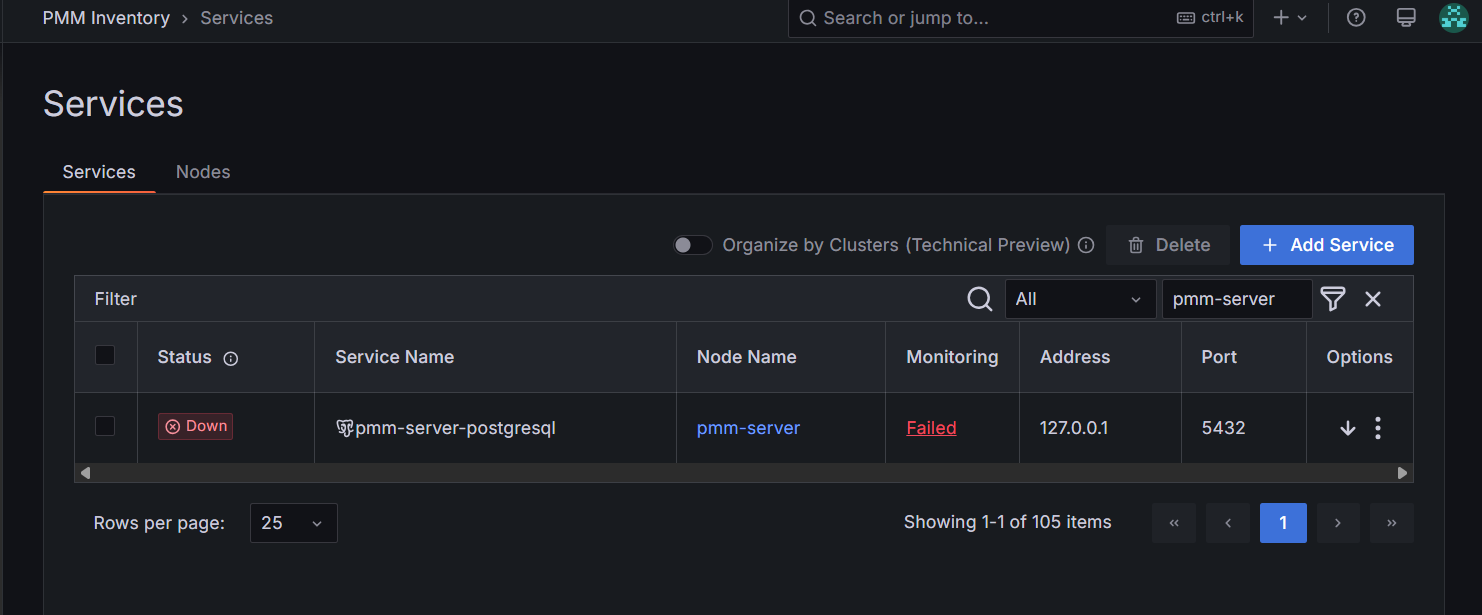
Task: Click the Delete button
Action: 1168,245
